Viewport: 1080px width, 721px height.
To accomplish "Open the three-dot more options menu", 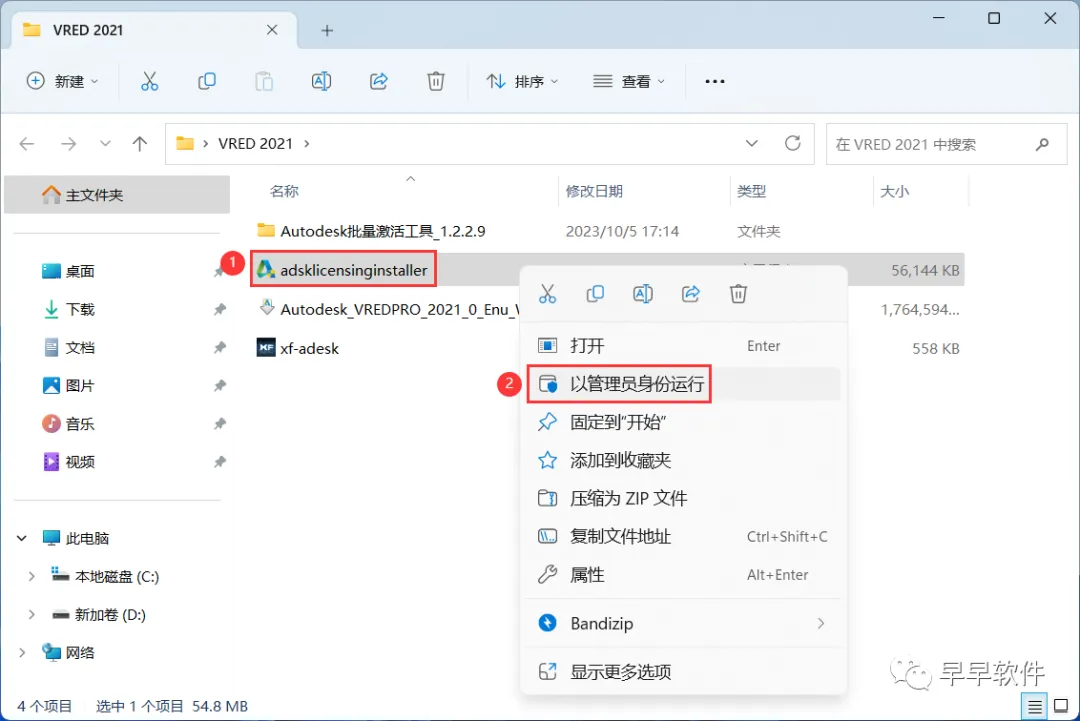I will point(714,81).
